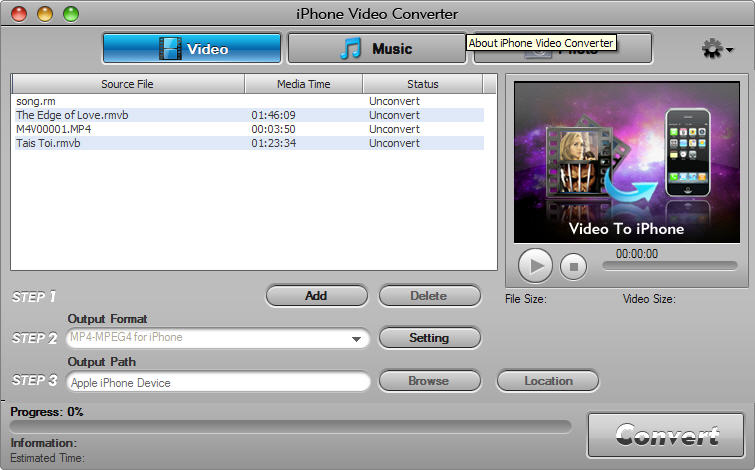Click the Output Path input field
Viewport: 755px width, 470px height.
coord(218,382)
